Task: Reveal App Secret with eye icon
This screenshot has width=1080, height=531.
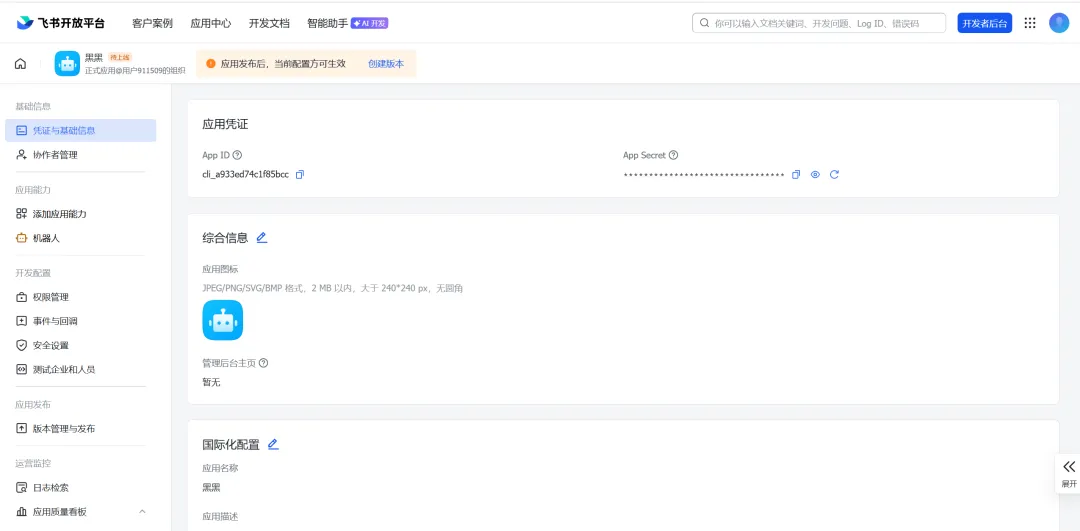Action: (815, 175)
